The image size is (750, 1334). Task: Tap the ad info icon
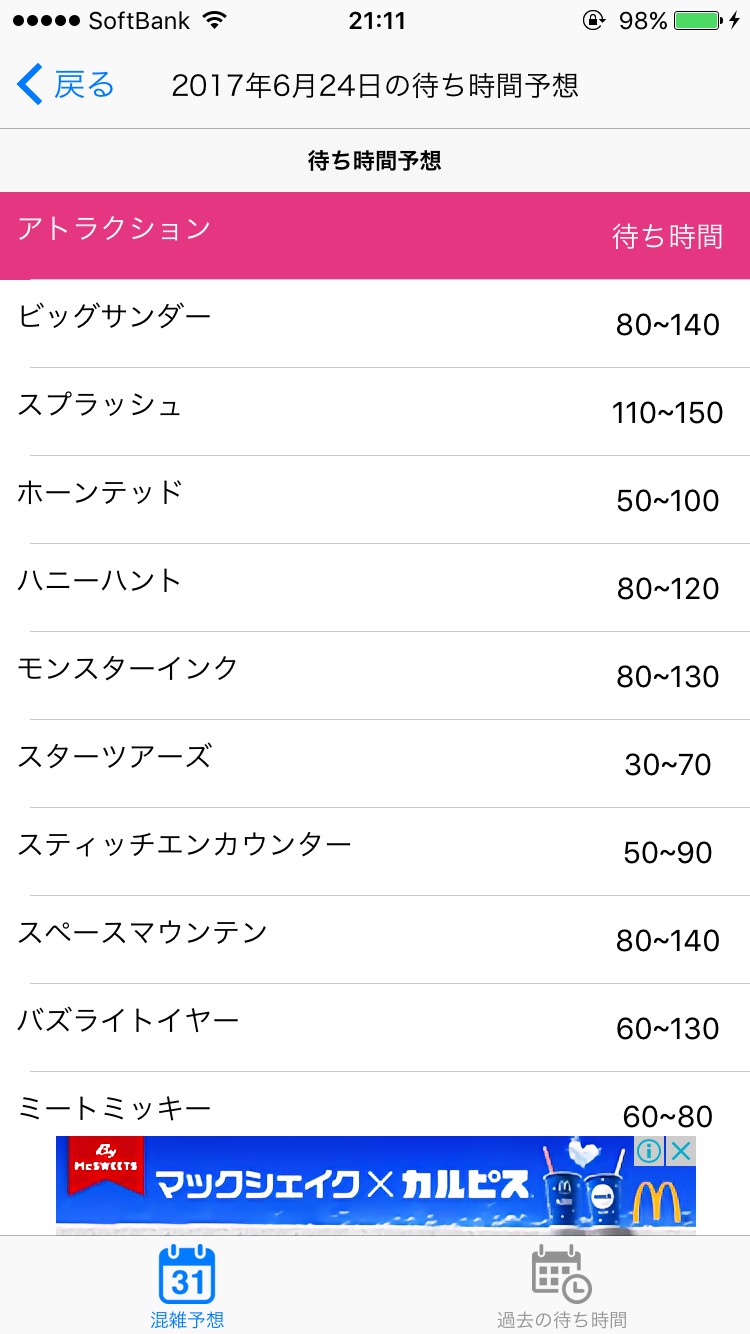click(x=649, y=1151)
